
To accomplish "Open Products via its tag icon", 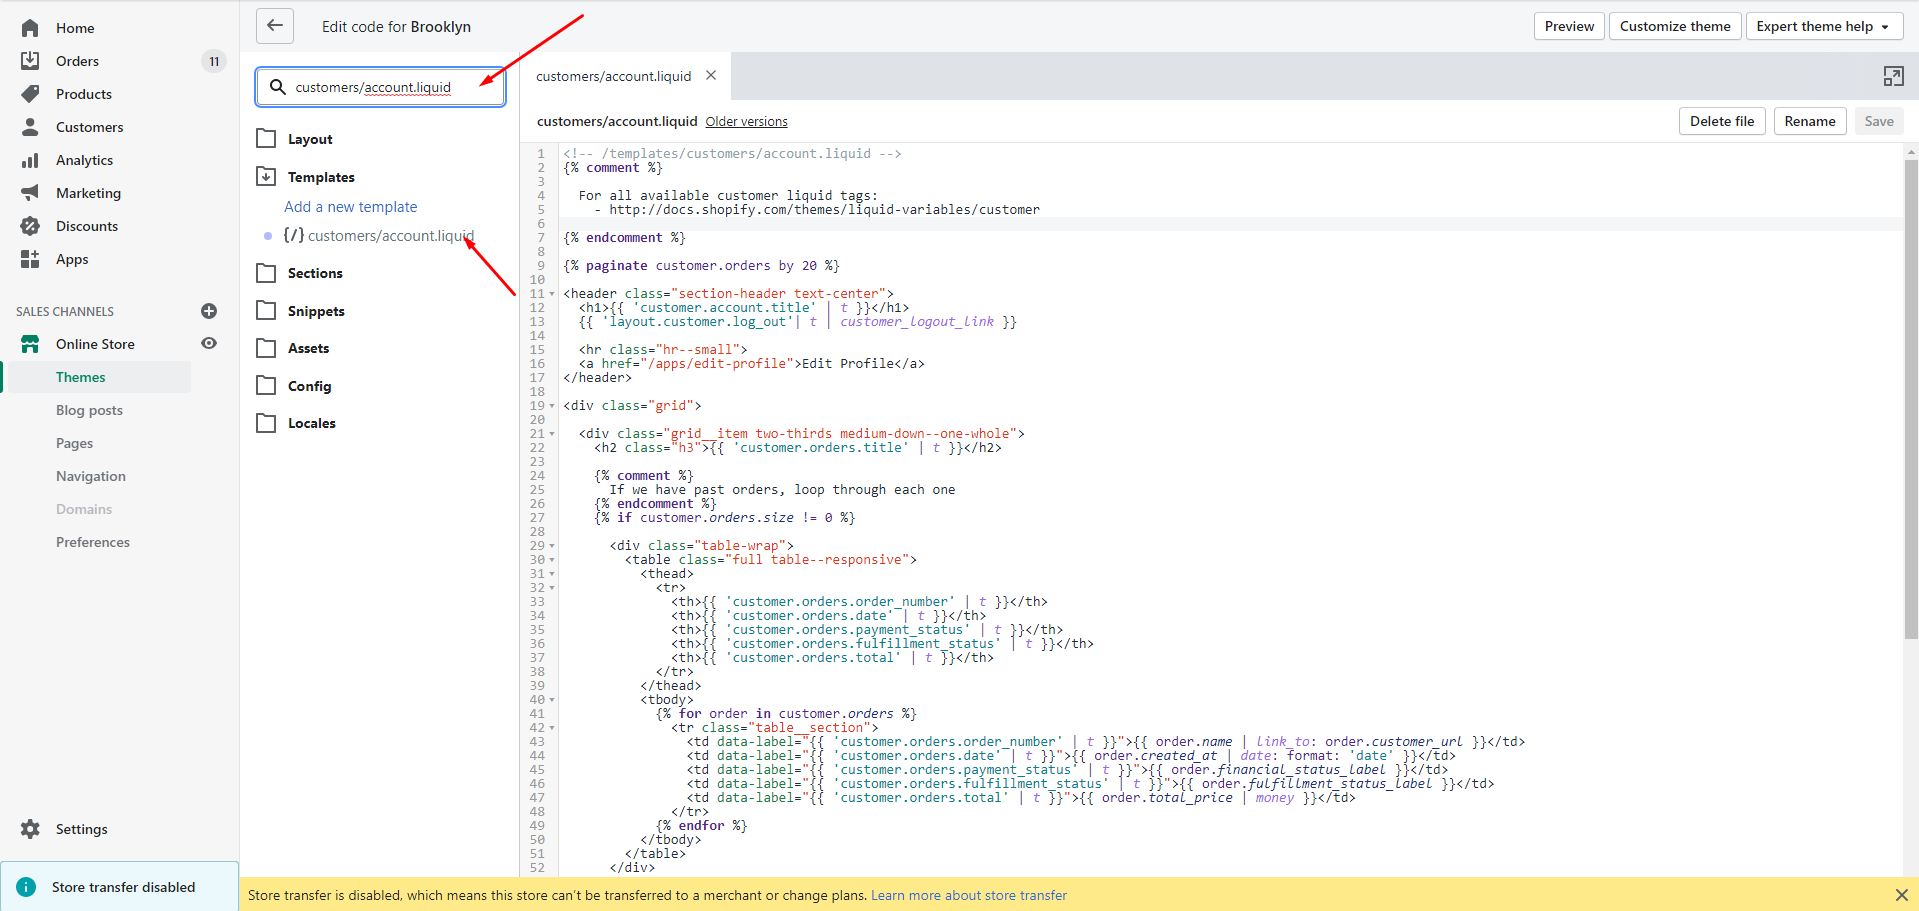I will click(x=30, y=94).
